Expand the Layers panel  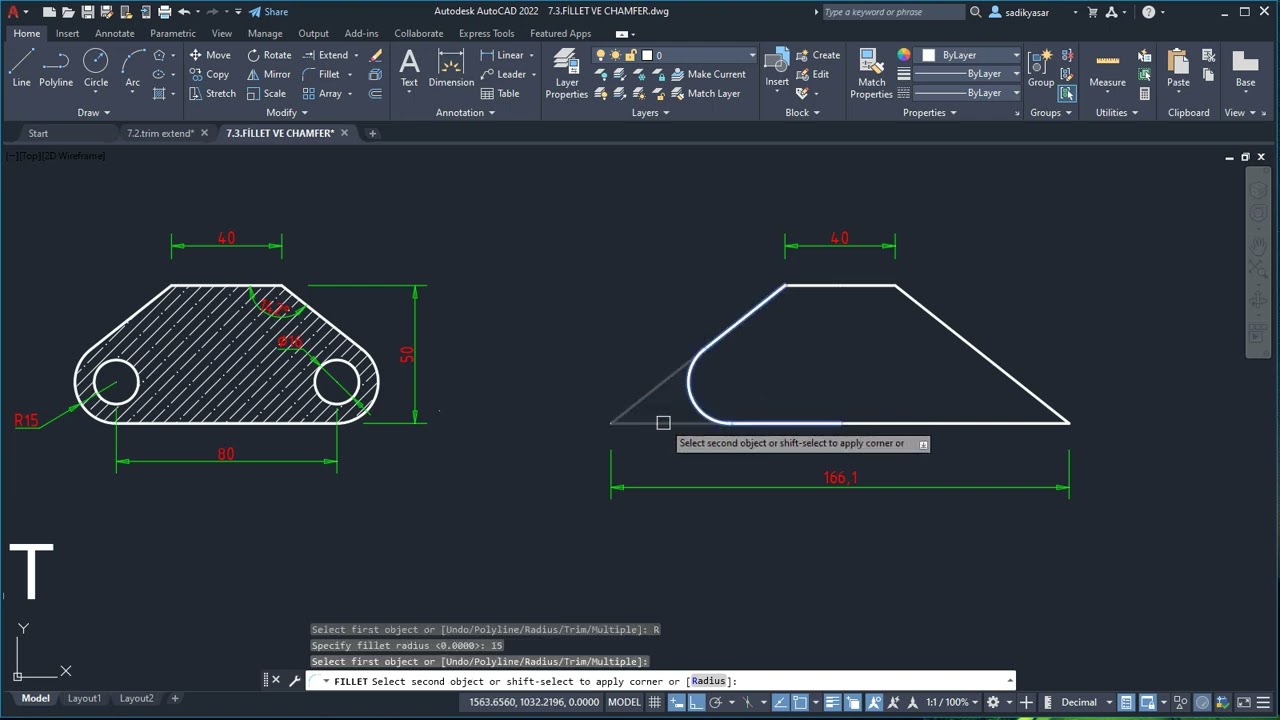[651, 112]
